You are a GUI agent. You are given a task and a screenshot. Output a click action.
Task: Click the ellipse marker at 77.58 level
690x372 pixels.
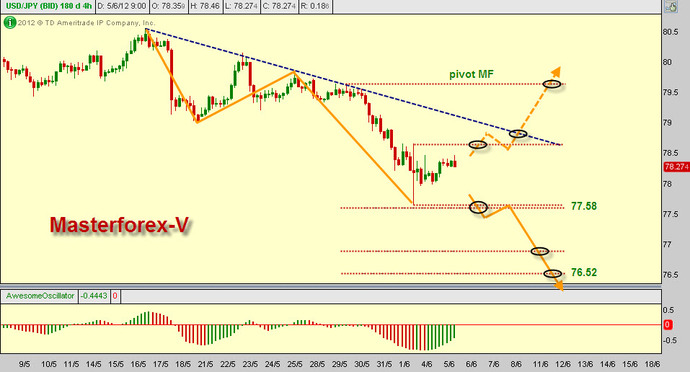[478, 207]
